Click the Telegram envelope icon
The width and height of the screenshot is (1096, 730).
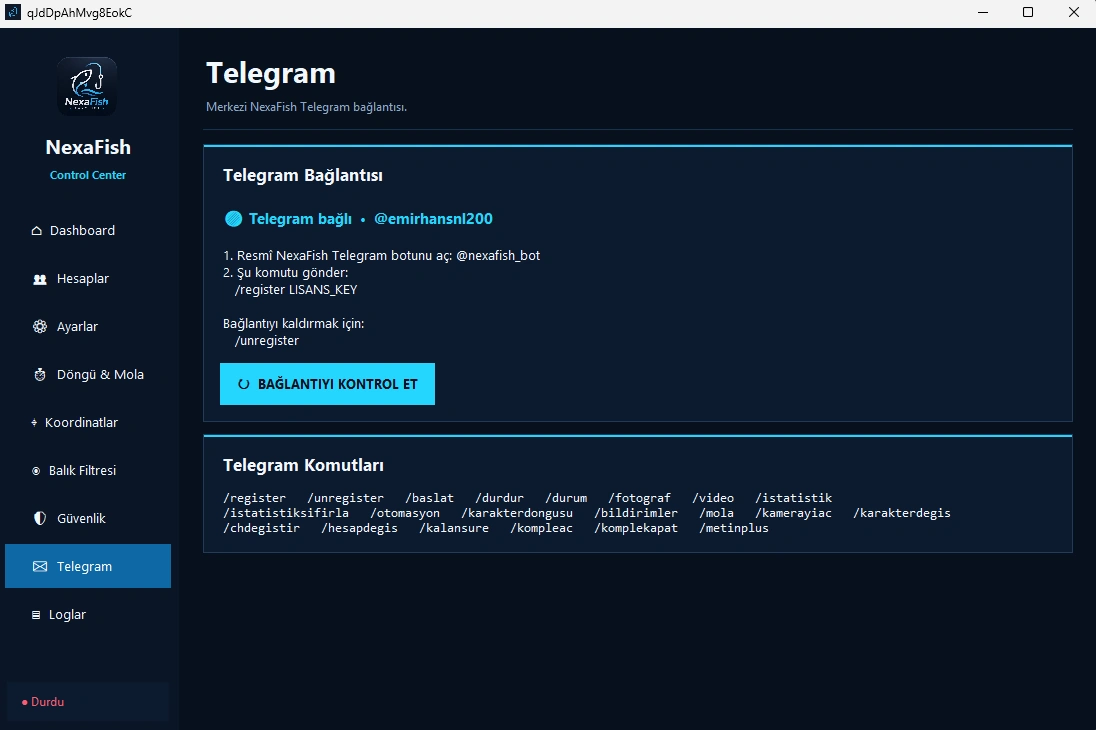(x=40, y=566)
